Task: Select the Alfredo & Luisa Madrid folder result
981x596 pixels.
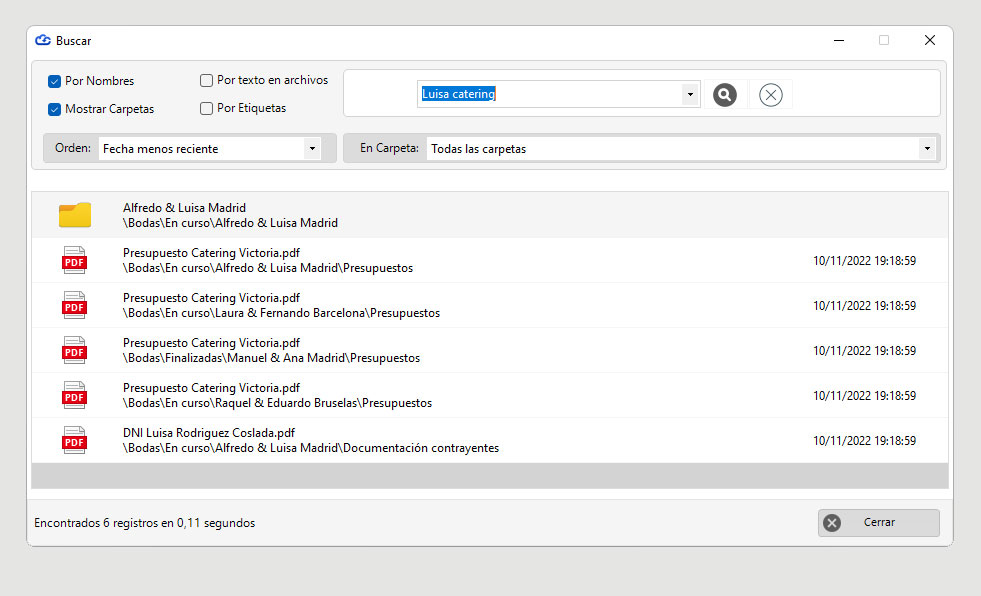Action: [490, 215]
